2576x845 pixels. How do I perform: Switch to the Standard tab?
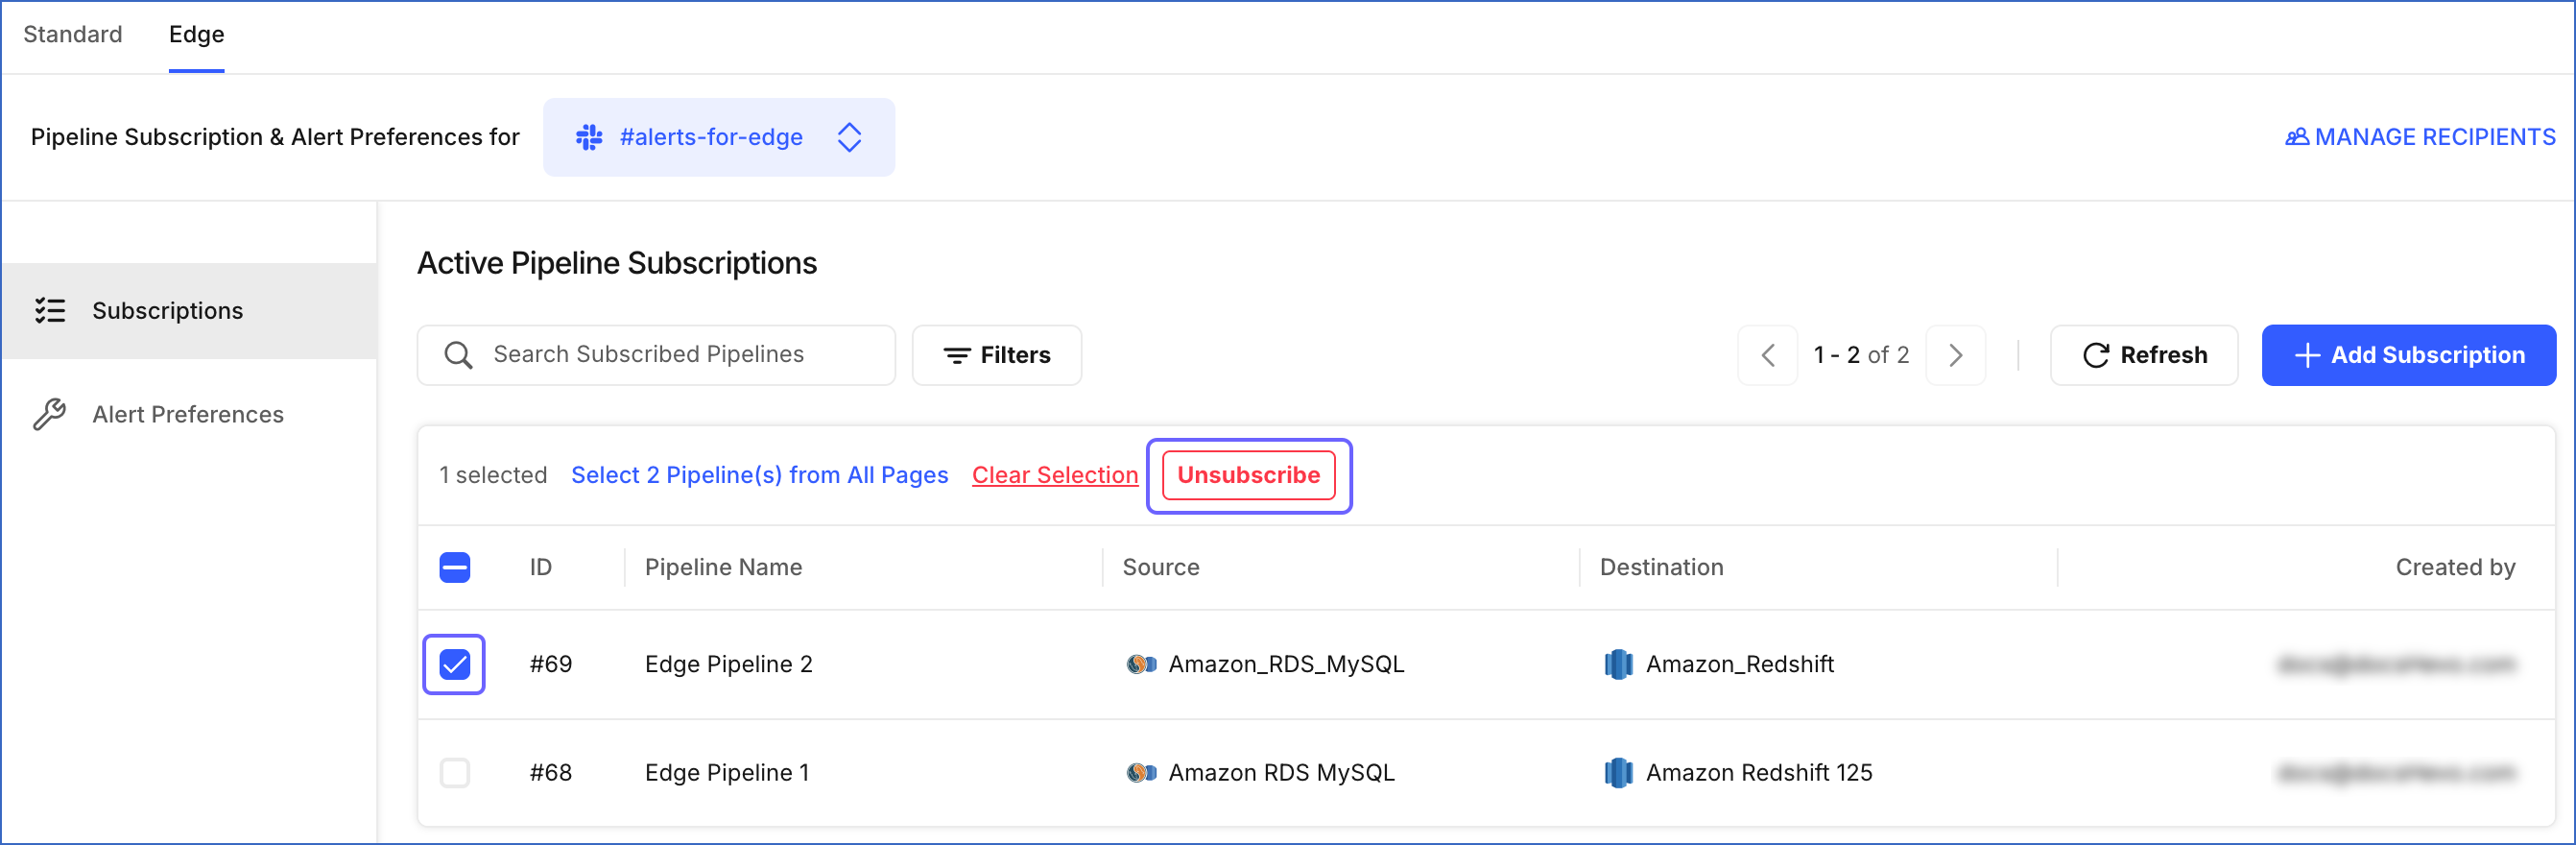click(72, 33)
